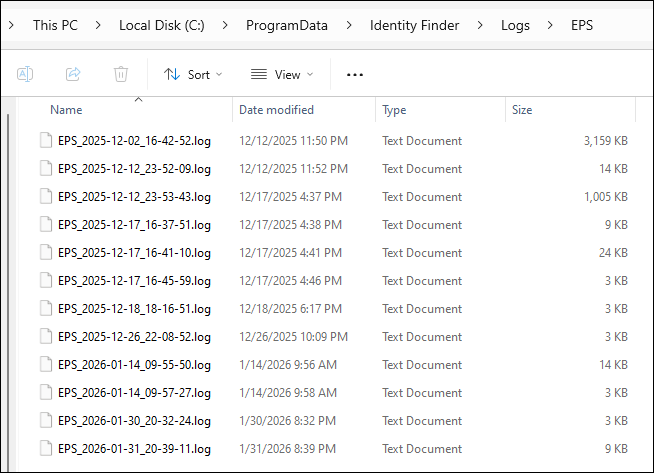Select file EPS_2025-12-12_23-52-09.log
The height and width of the screenshot is (473, 654).
click(134, 169)
